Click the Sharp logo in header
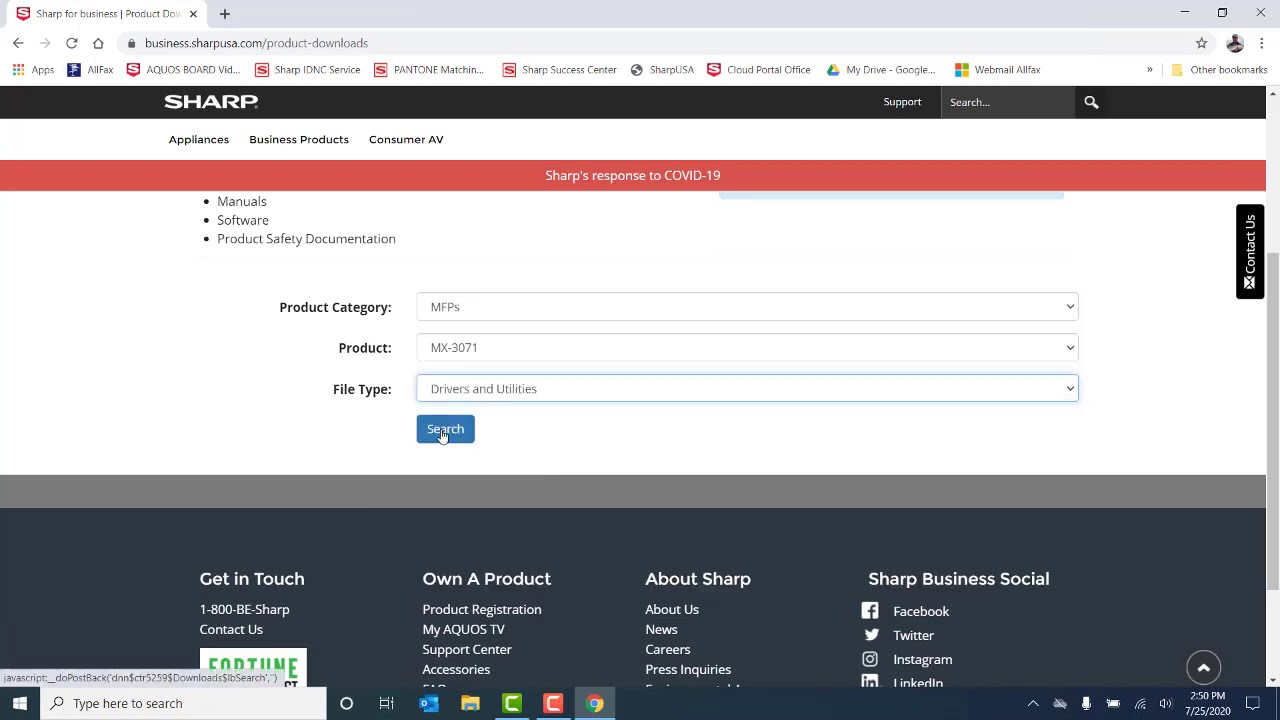This screenshot has width=1280, height=720. tap(211, 102)
